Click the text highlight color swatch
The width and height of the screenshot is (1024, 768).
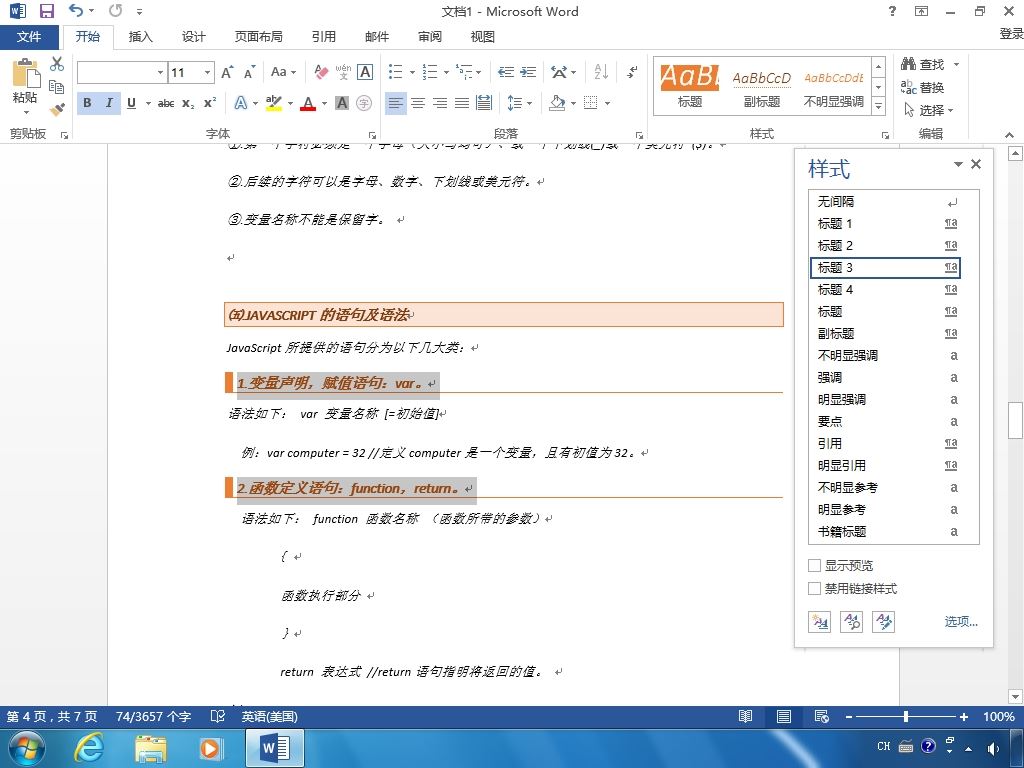[274, 103]
